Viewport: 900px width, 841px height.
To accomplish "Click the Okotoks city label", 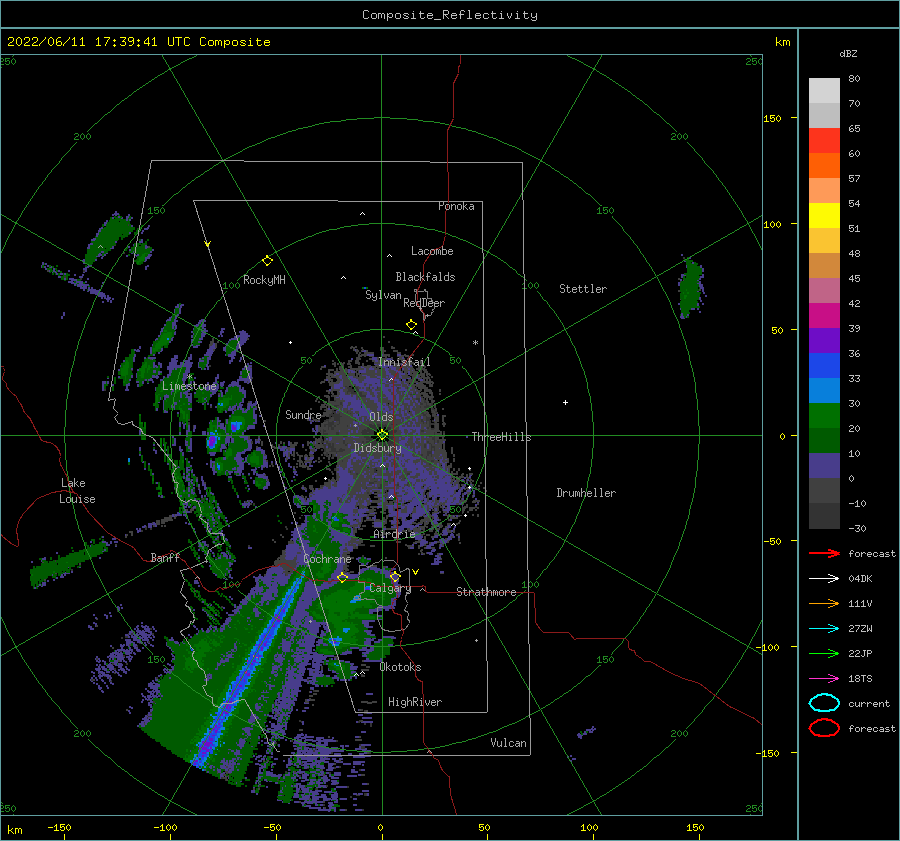I will pyautogui.click(x=400, y=667).
